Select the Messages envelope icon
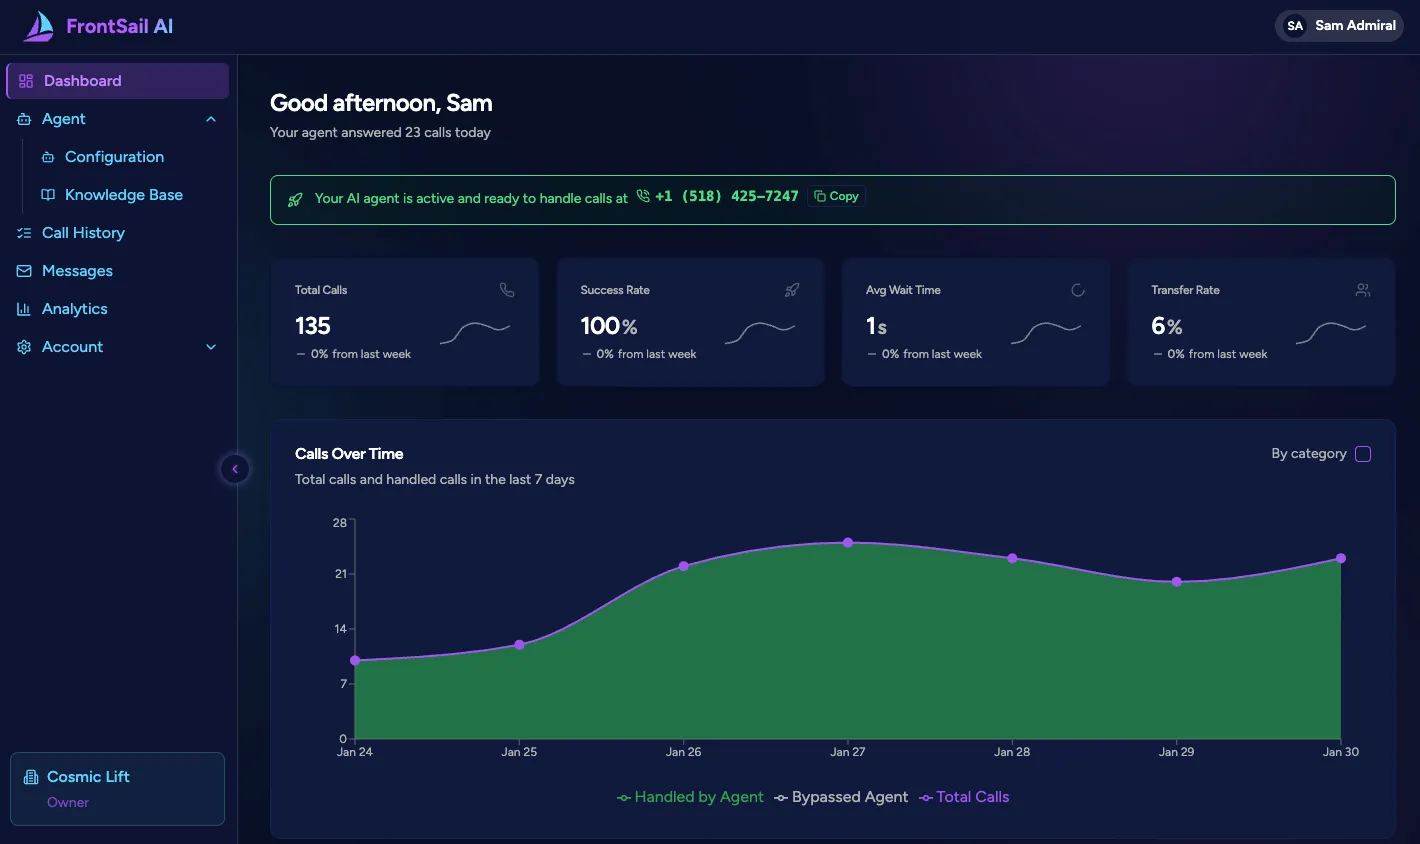This screenshot has width=1420, height=844. tap(25, 270)
